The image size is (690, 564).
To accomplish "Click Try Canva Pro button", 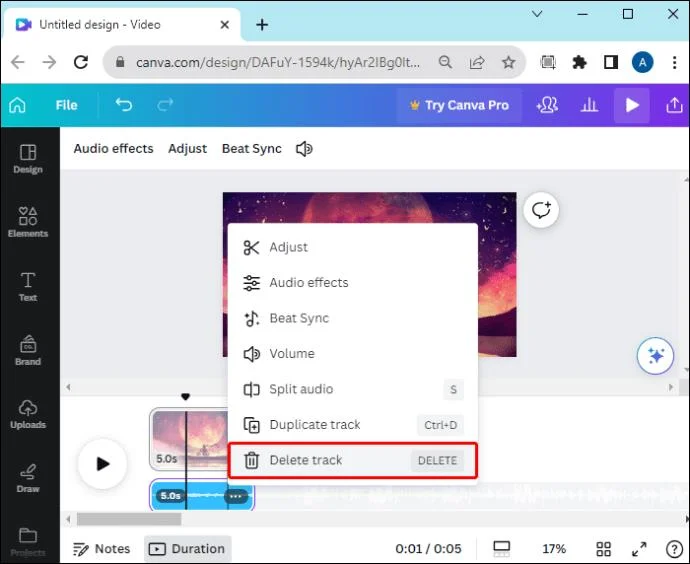I will click(x=459, y=105).
